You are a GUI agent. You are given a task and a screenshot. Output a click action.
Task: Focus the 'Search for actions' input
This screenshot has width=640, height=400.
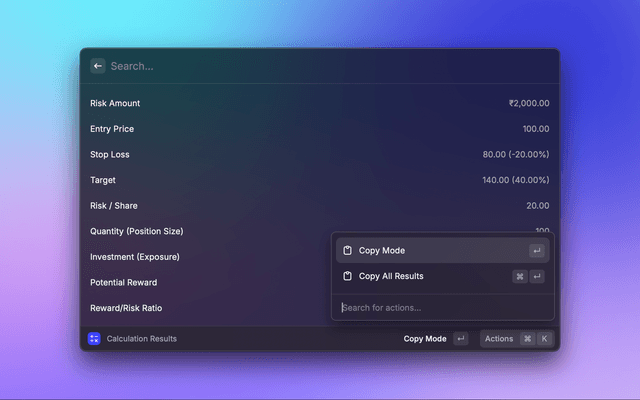(x=440, y=307)
